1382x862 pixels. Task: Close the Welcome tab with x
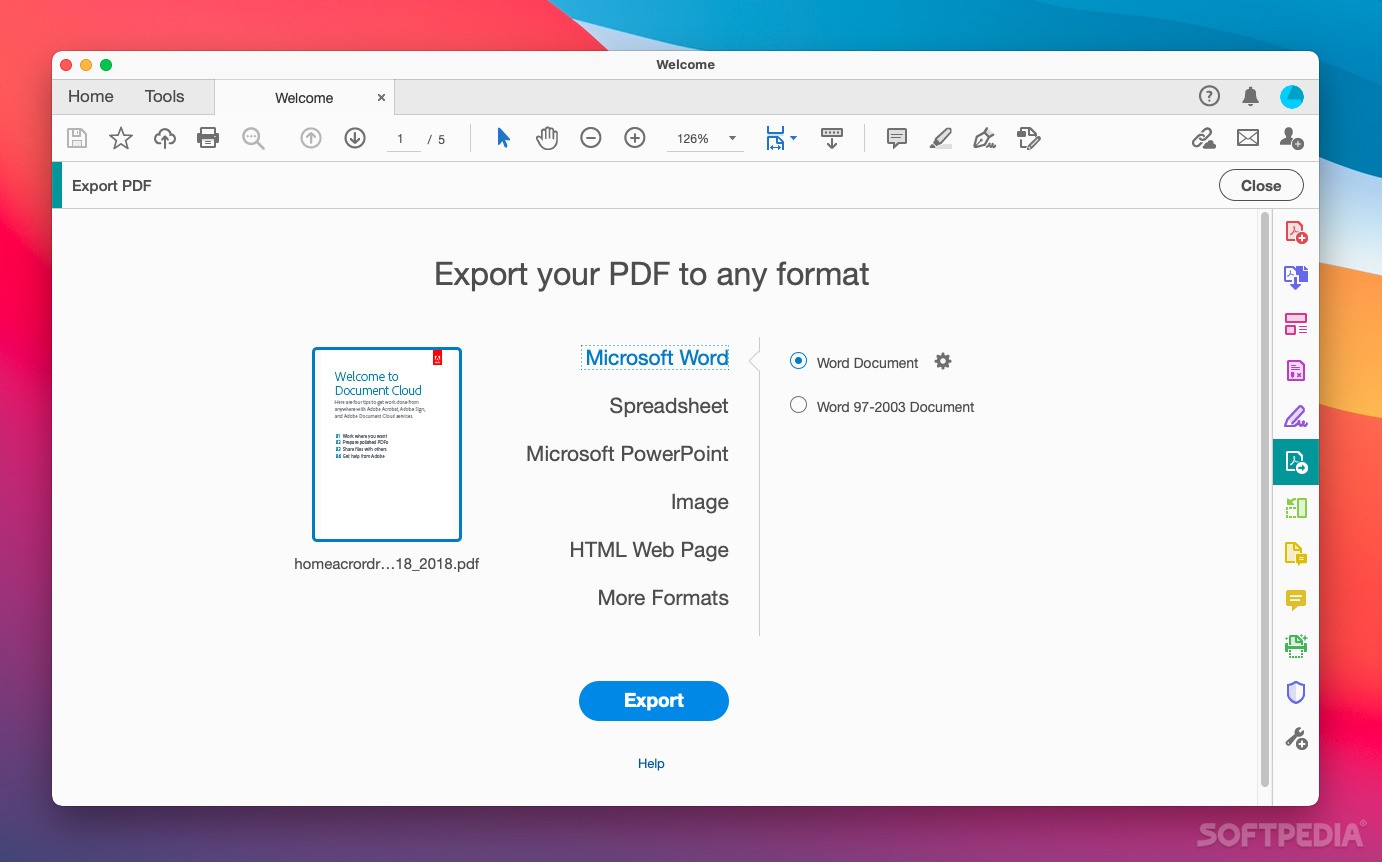(381, 98)
